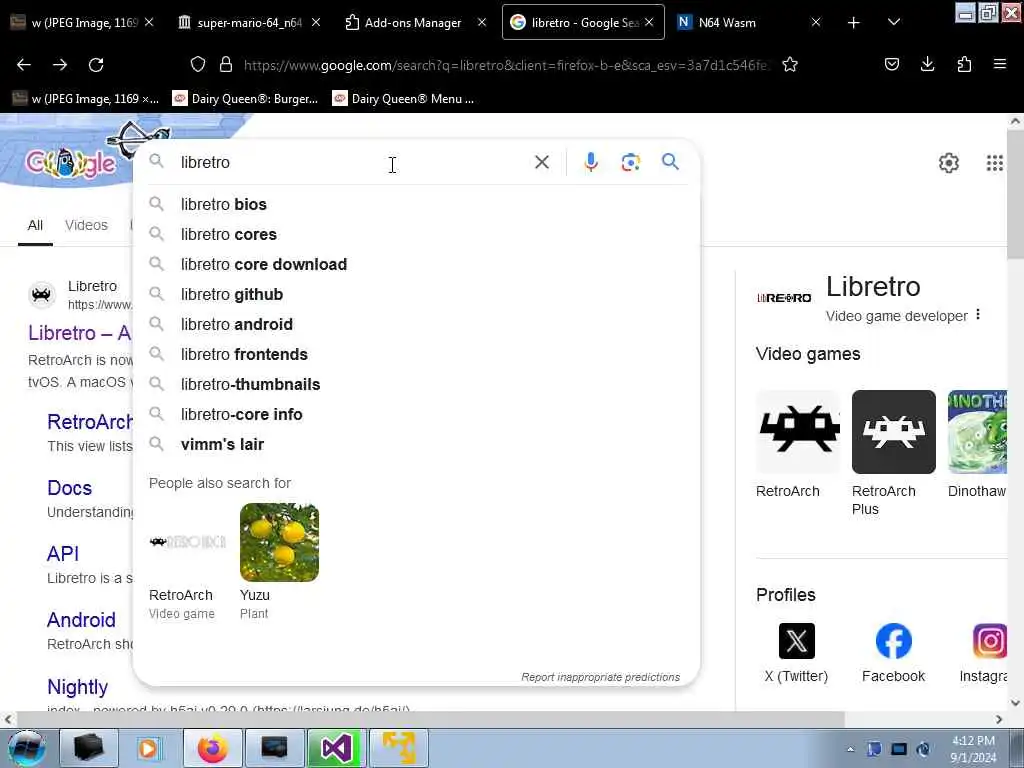Click inside the libretro search field
1024x768 pixels.
point(353,162)
